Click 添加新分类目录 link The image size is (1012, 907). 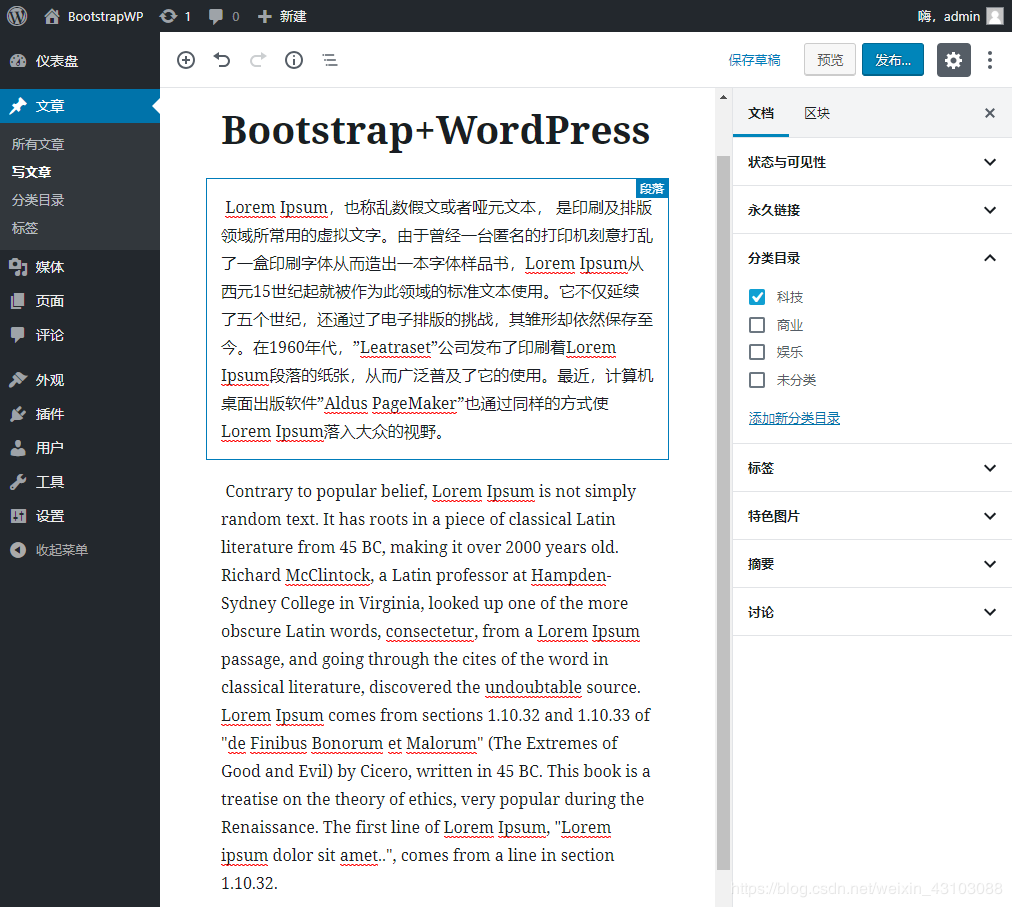click(x=794, y=418)
